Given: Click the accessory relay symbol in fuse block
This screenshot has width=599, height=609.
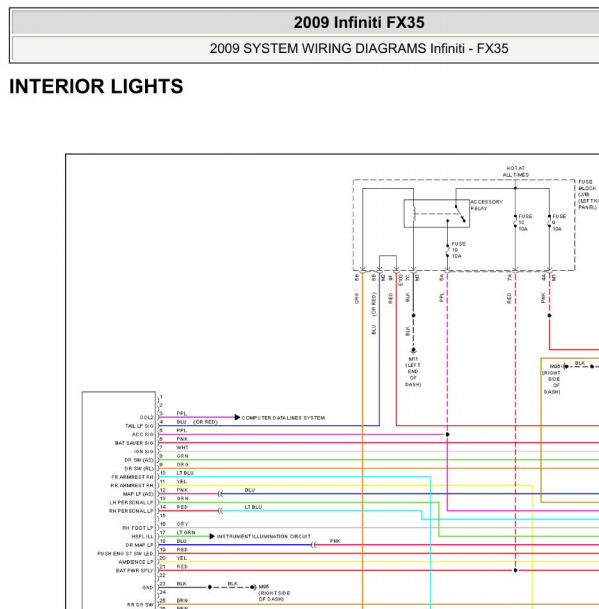Looking at the screenshot, I should pyautogui.click(x=437, y=213).
